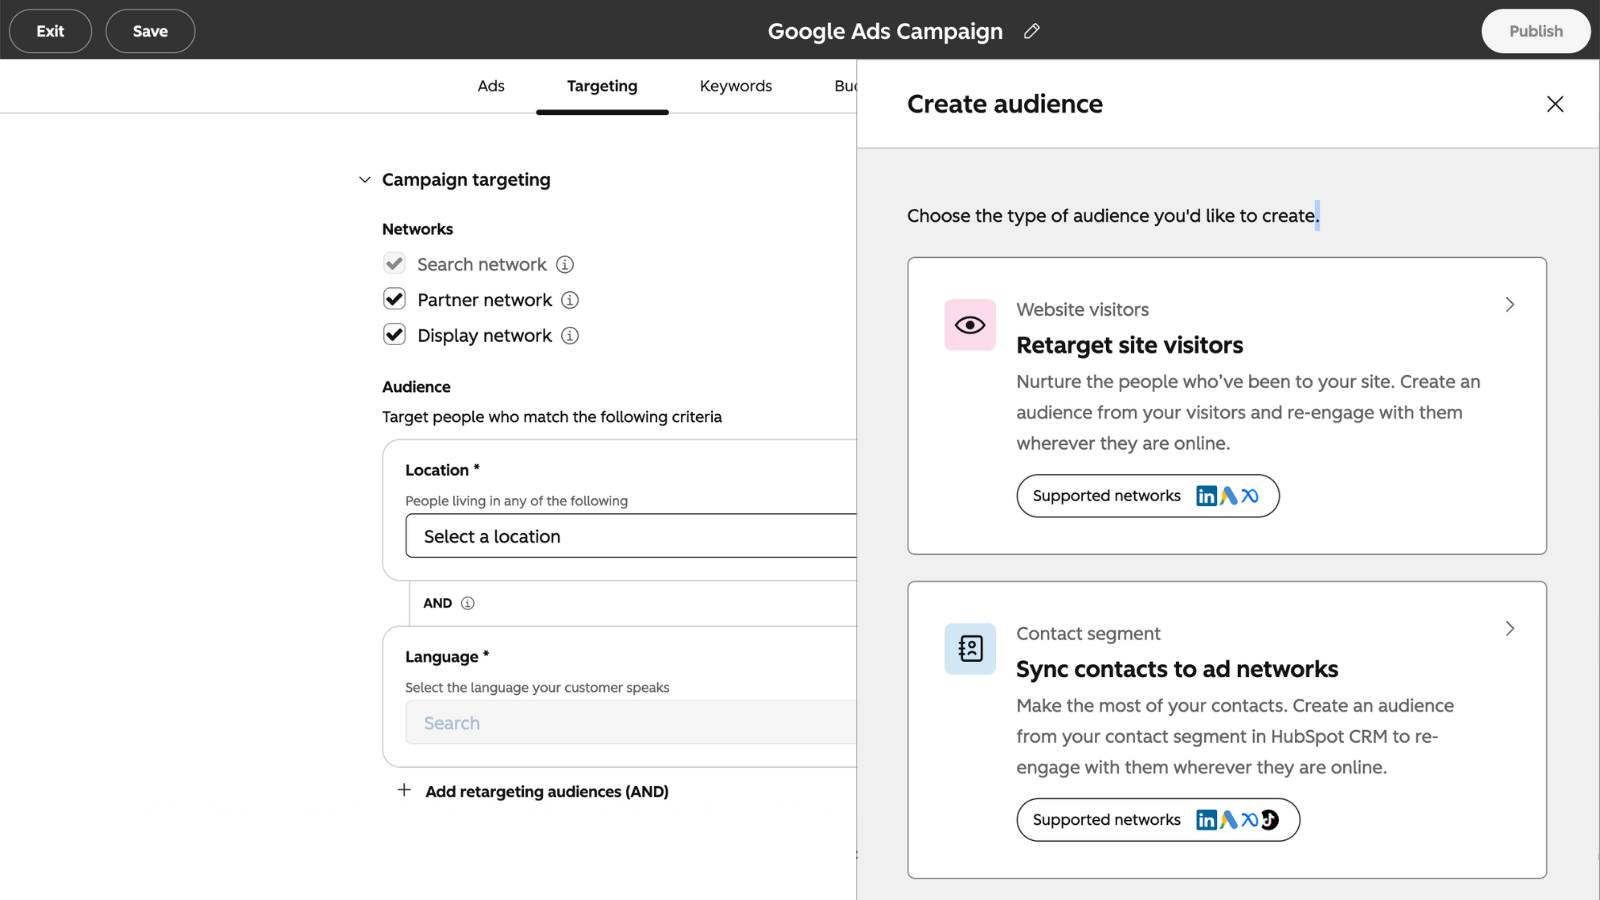Choose the Sync contacts to ad networks card
1600x900 pixels.
[x=1227, y=730]
